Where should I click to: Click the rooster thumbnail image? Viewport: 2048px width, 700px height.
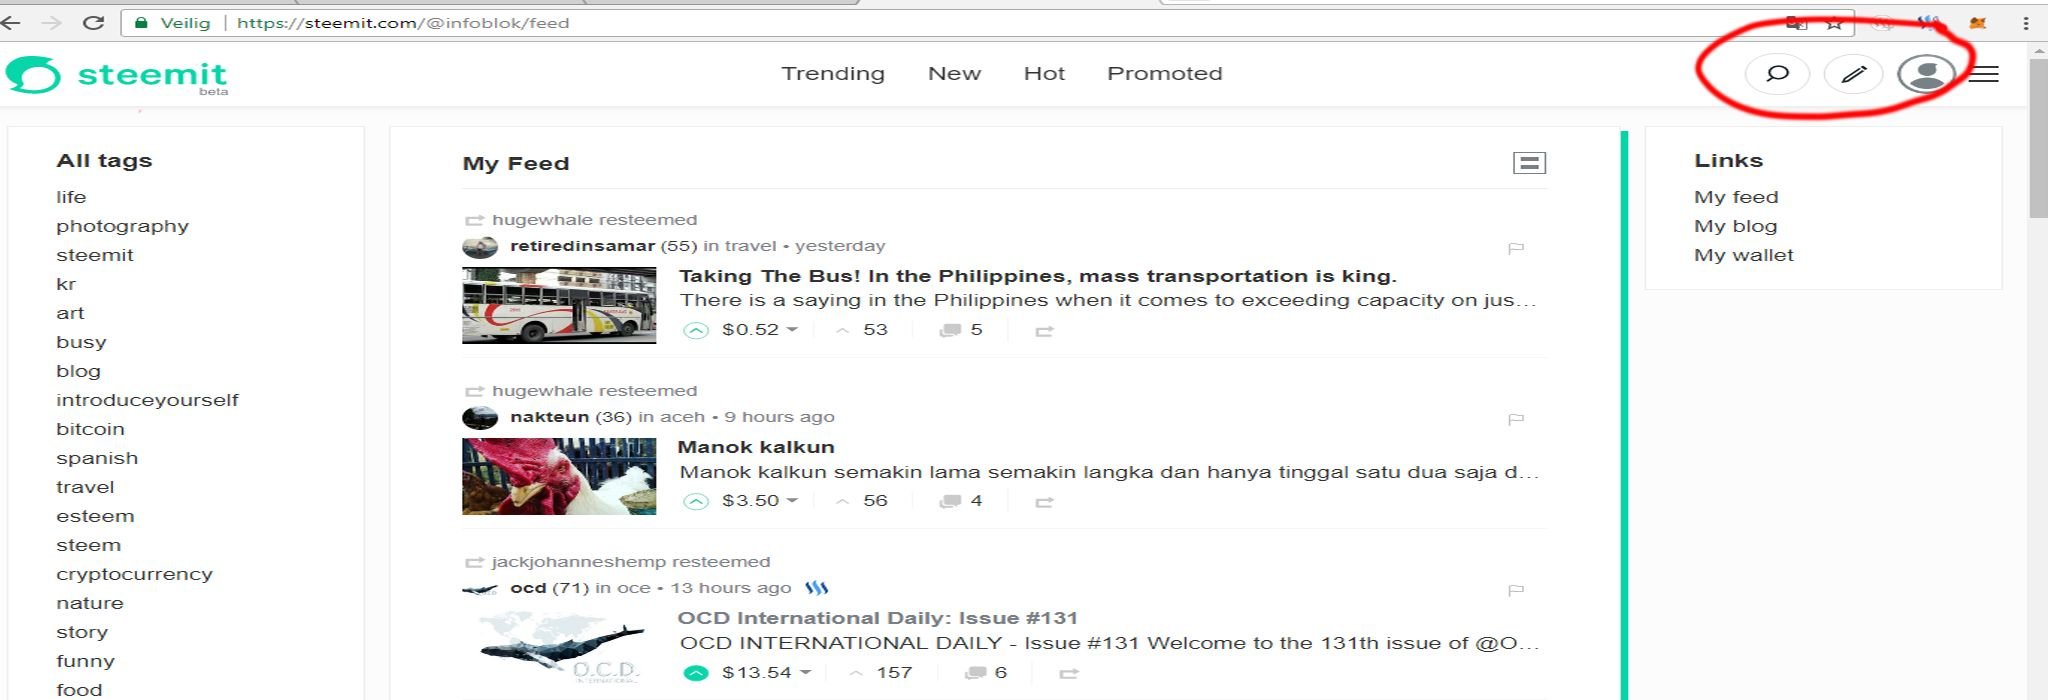(x=559, y=476)
